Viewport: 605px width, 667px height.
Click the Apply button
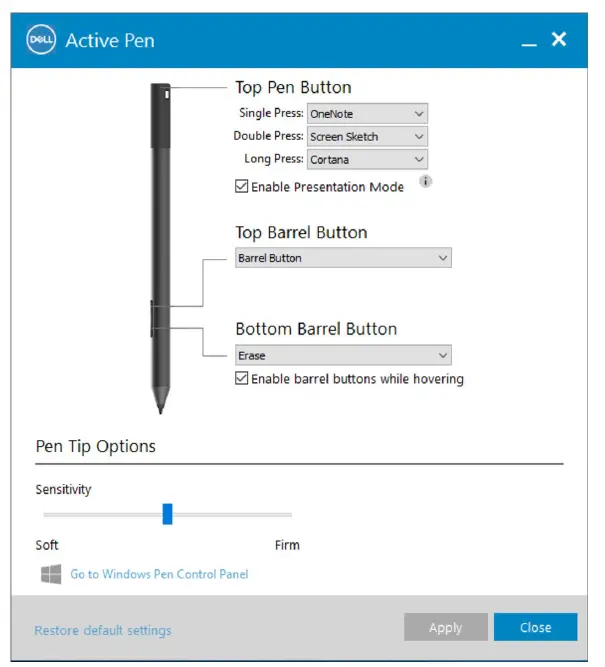click(x=445, y=627)
